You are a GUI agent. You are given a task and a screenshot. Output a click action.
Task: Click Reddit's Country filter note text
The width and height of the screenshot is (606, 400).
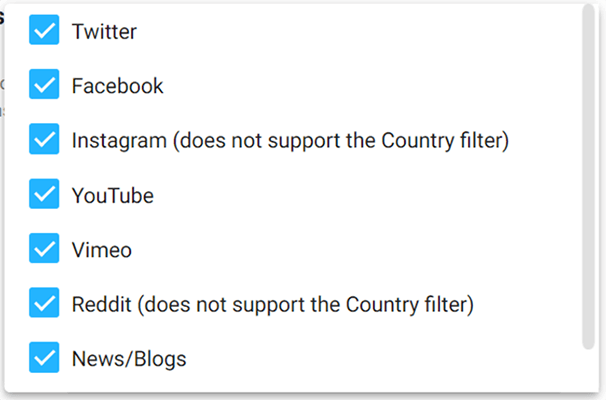point(304,303)
